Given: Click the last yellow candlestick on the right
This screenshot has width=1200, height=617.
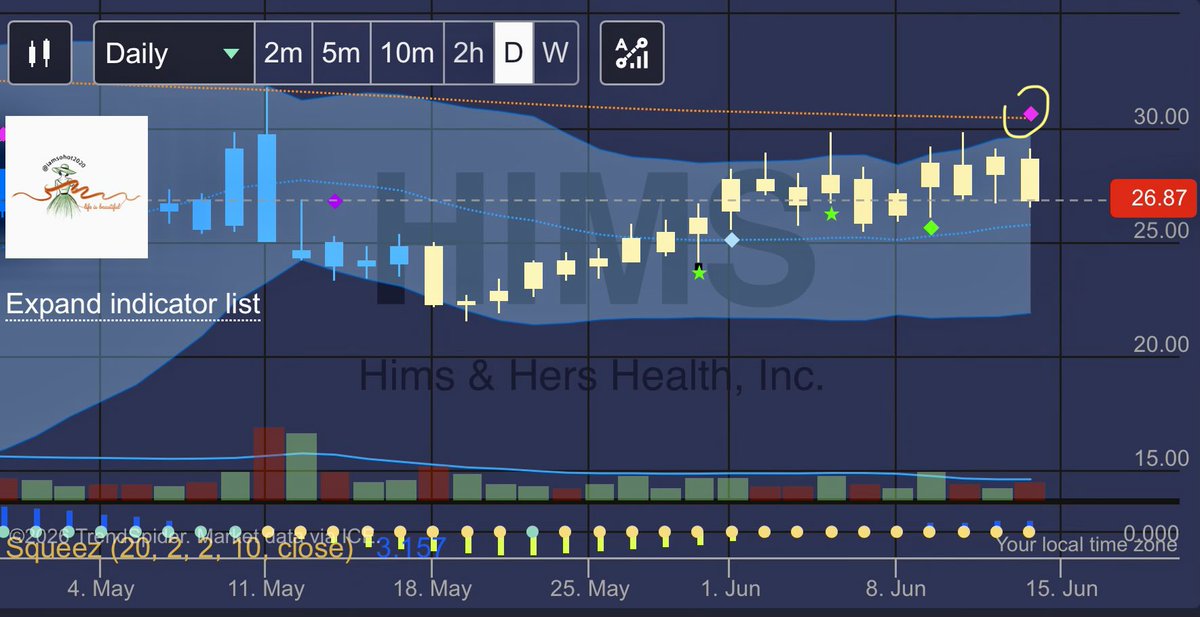Looking at the screenshot, I should [x=1030, y=178].
